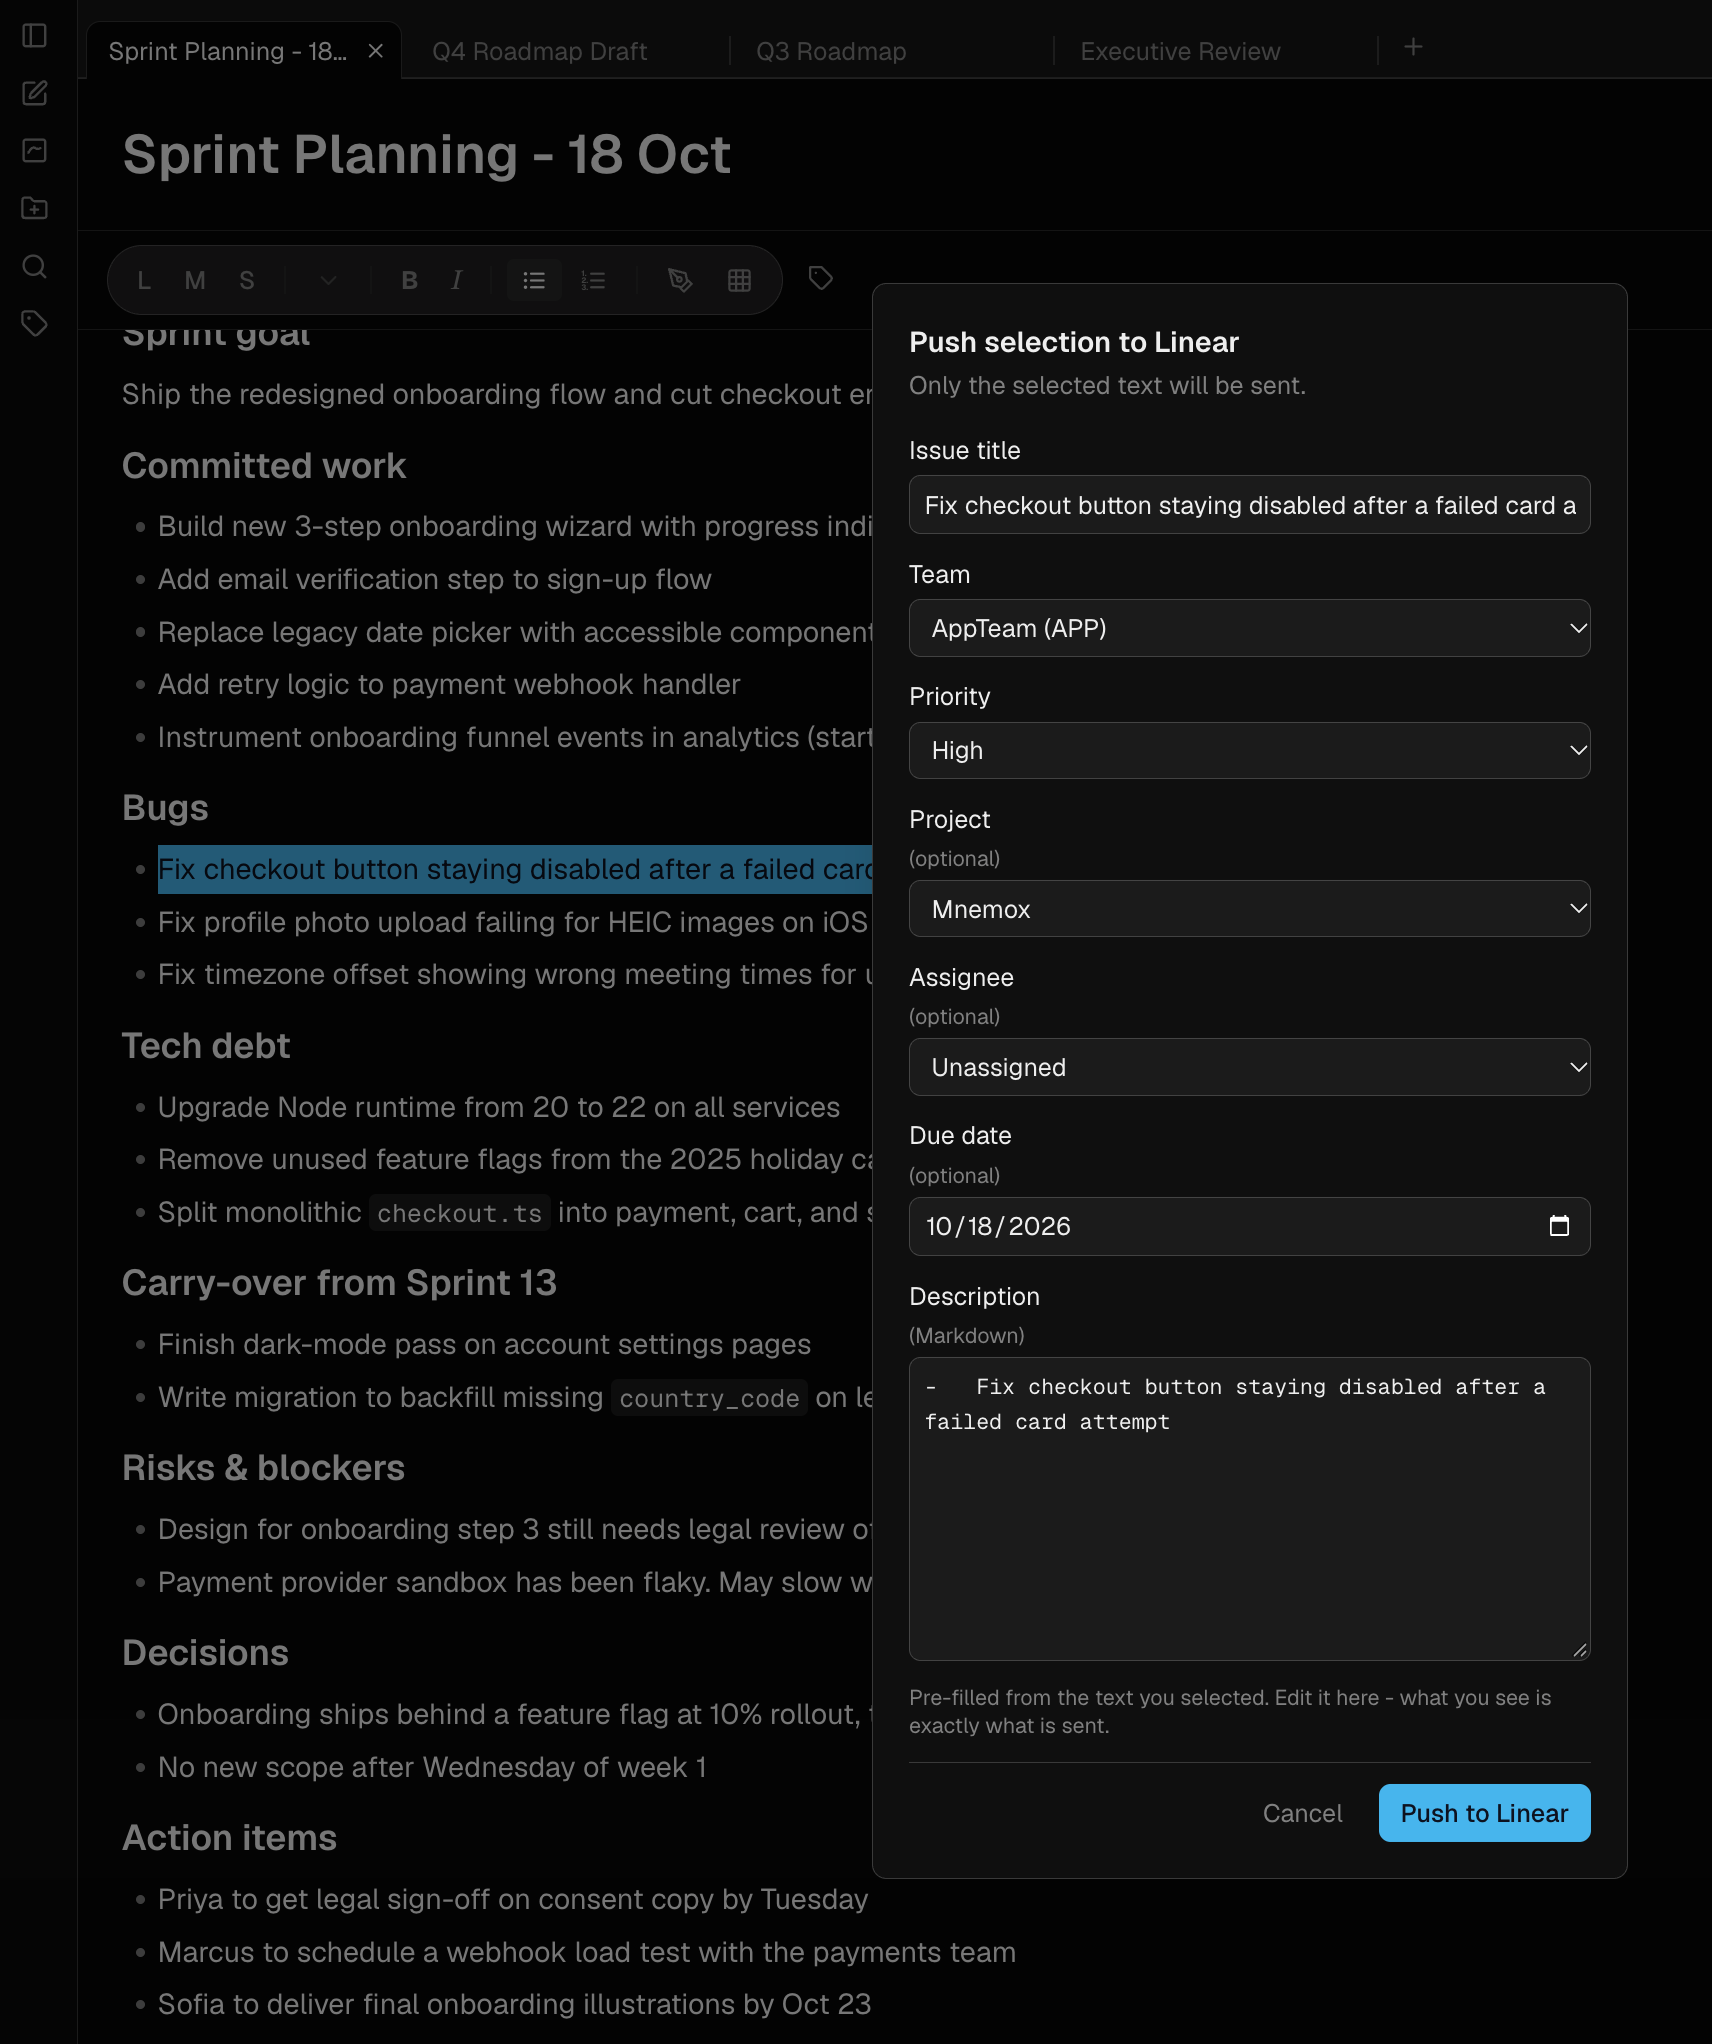Switch to Executive Review tab
Image resolution: width=1712 pixels, height=2044 pixels.
pos(1180,51)
